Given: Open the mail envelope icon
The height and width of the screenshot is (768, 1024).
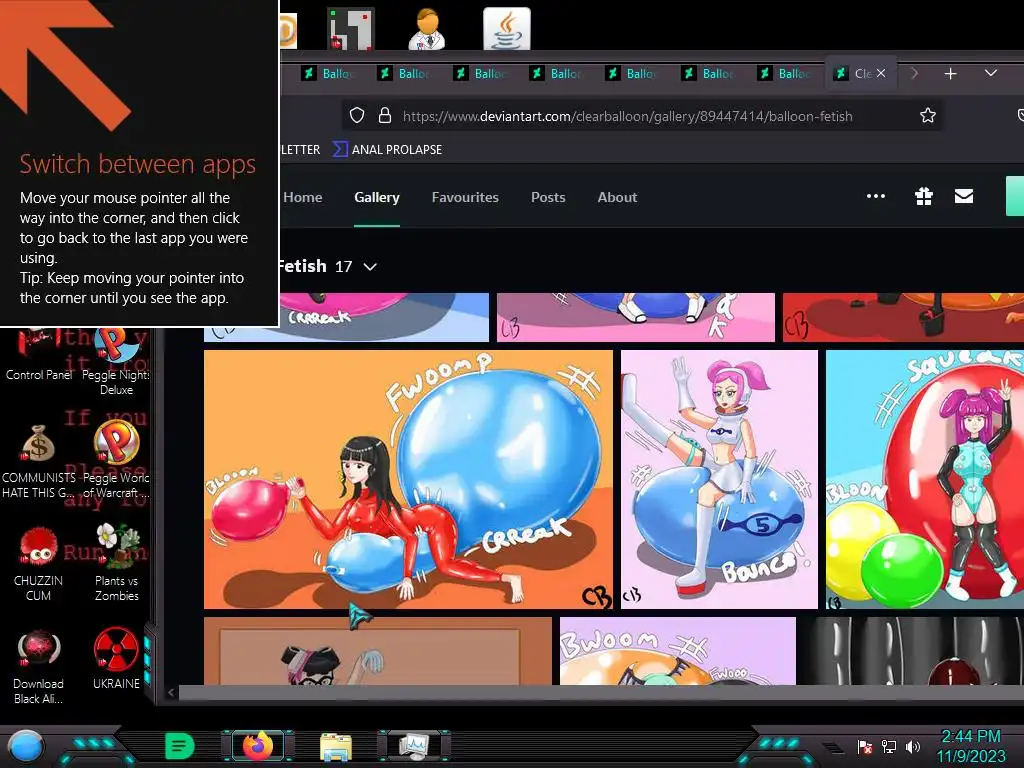Looking at the screenshot, I should coord(964,196).
